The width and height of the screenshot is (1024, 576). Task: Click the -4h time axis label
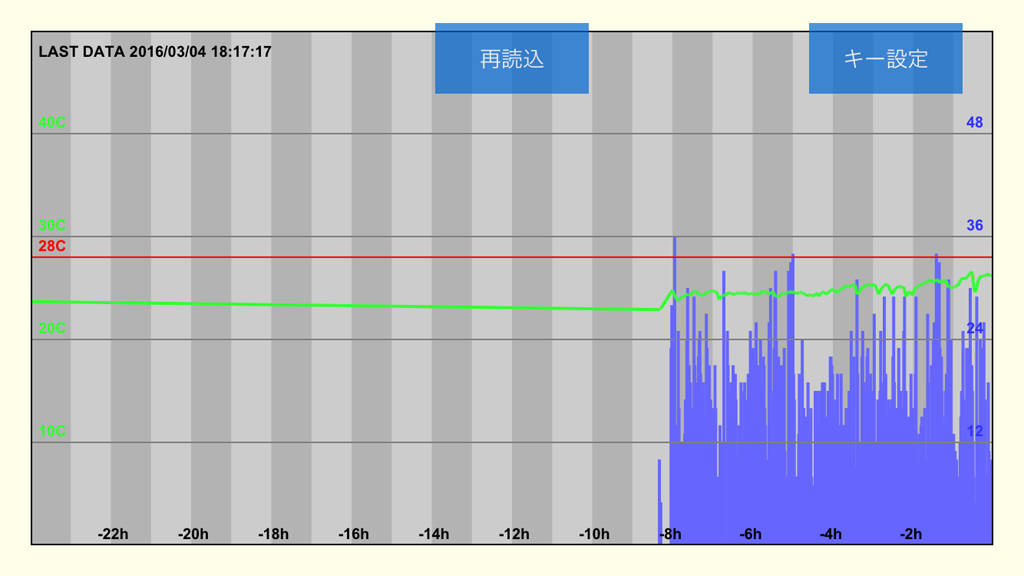831,534
